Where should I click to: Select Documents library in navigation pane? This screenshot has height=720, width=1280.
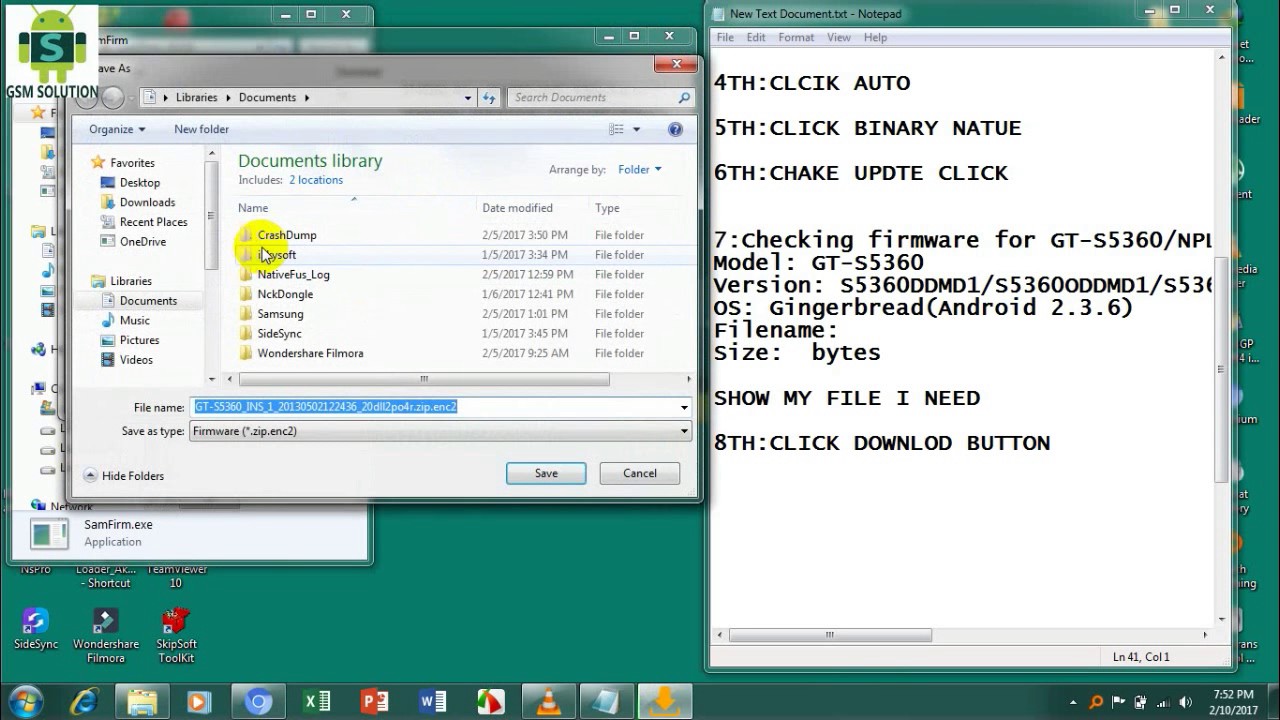click(148, 301)
